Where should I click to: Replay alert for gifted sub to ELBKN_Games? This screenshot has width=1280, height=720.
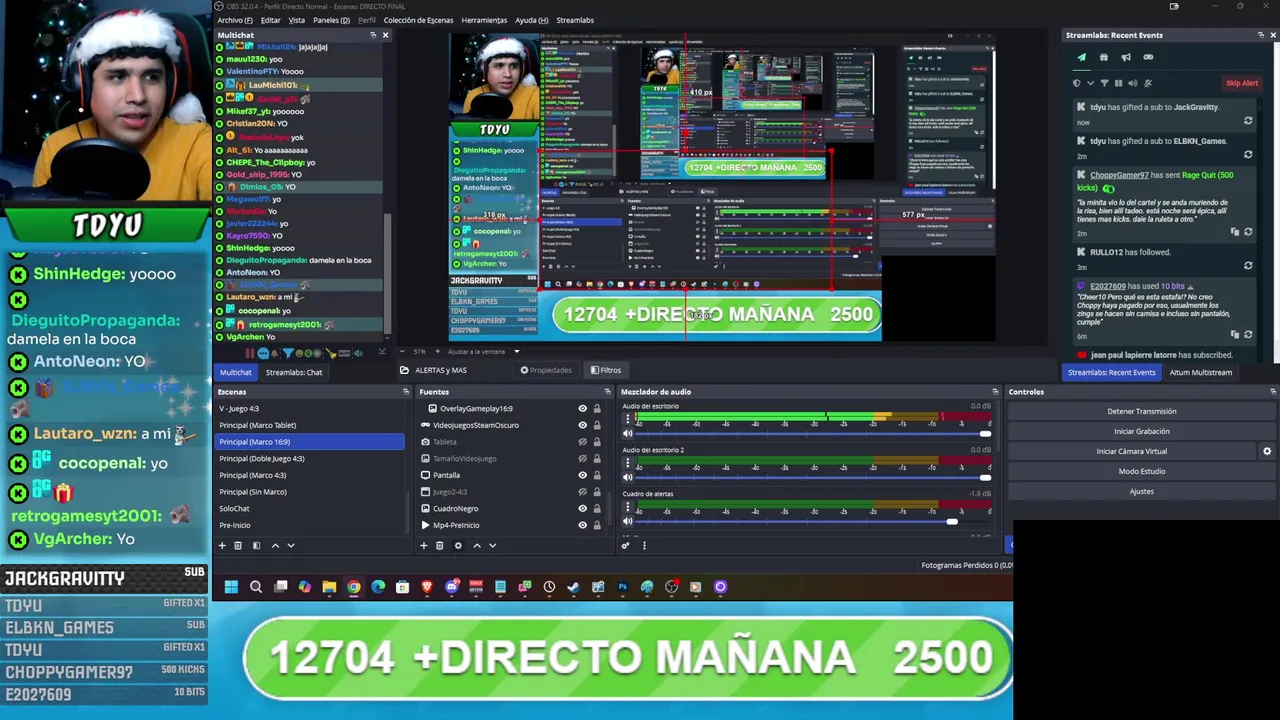(1248, 154)
